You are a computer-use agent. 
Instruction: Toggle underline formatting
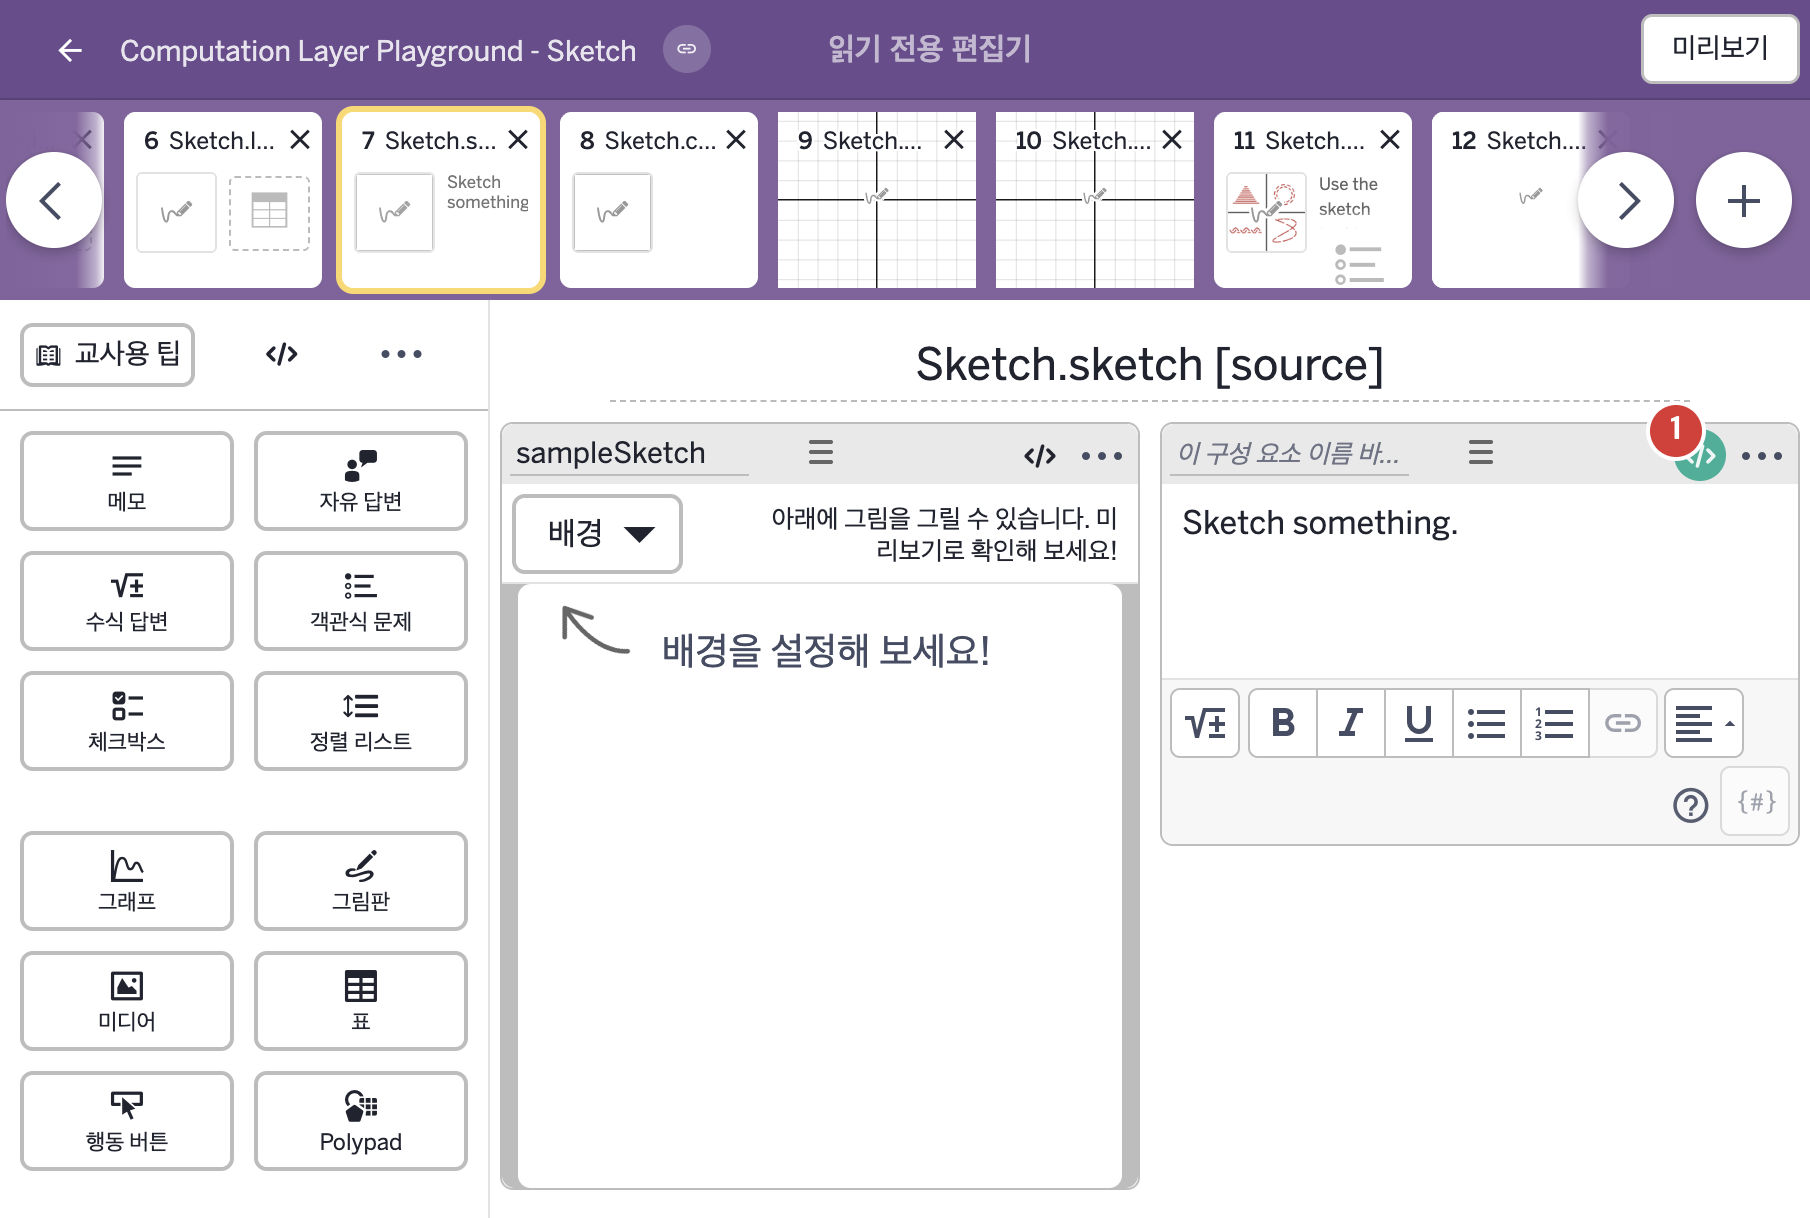coord(1419,723)
